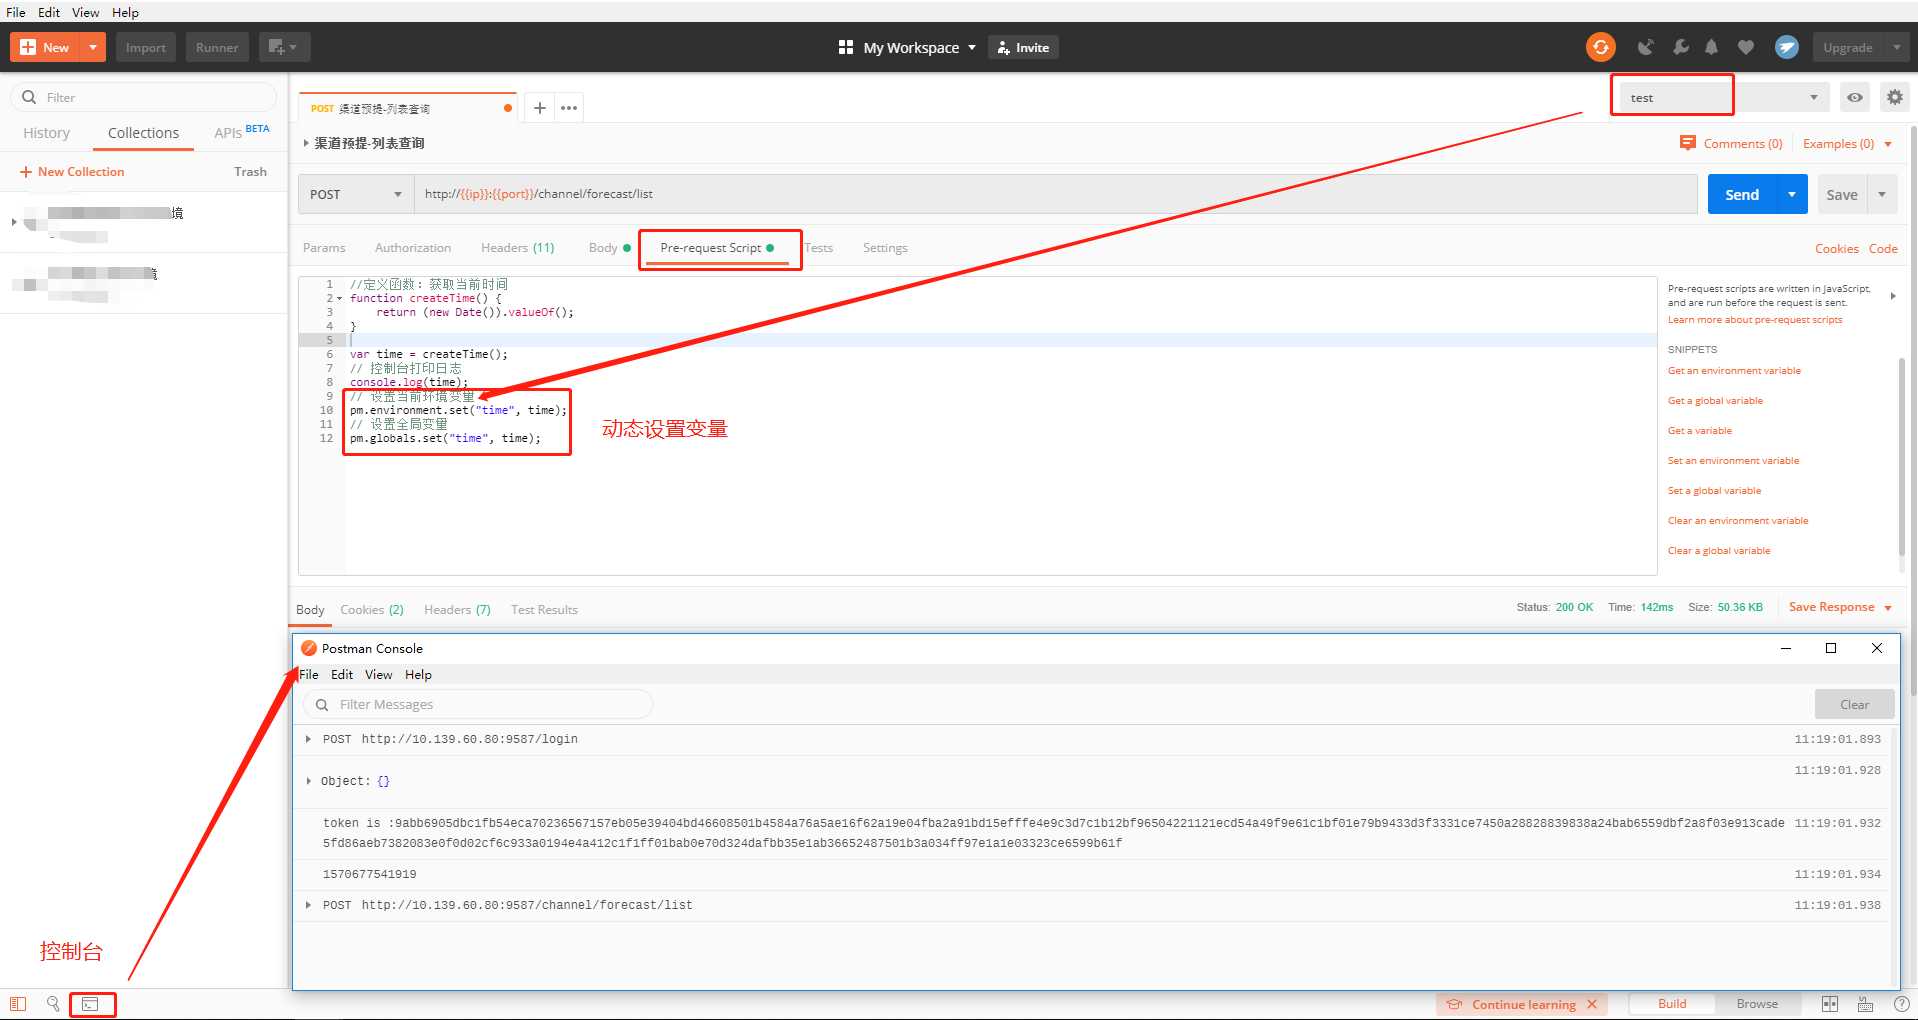Screen dimensions: 1918x1020
Task: Open the File menu in main window
Action: 16,12
